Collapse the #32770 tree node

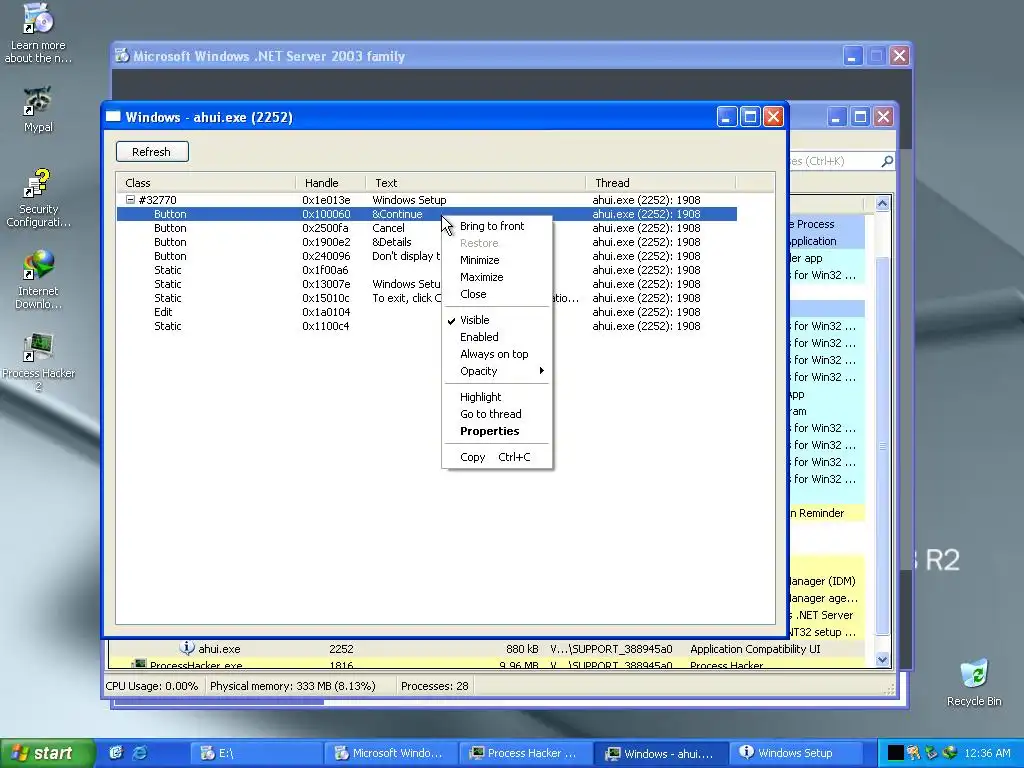tap(130, 200)
